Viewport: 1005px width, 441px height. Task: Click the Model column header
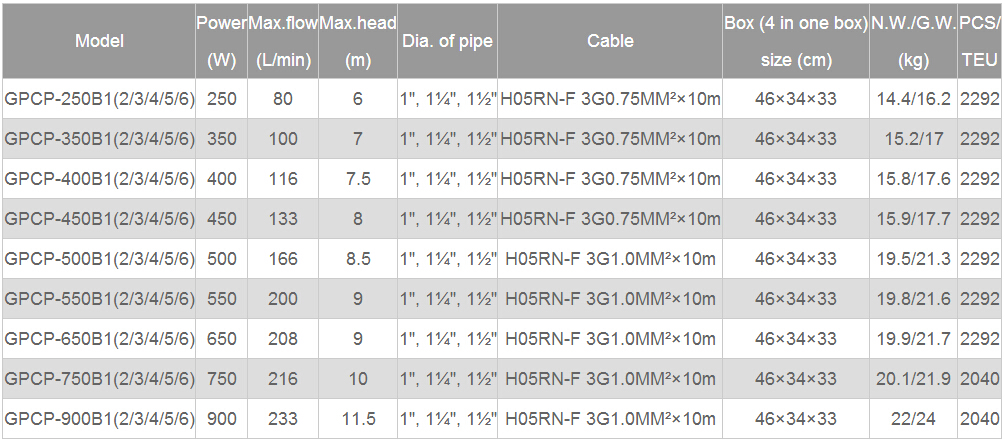pyautogui.click(x=99, y=41)
